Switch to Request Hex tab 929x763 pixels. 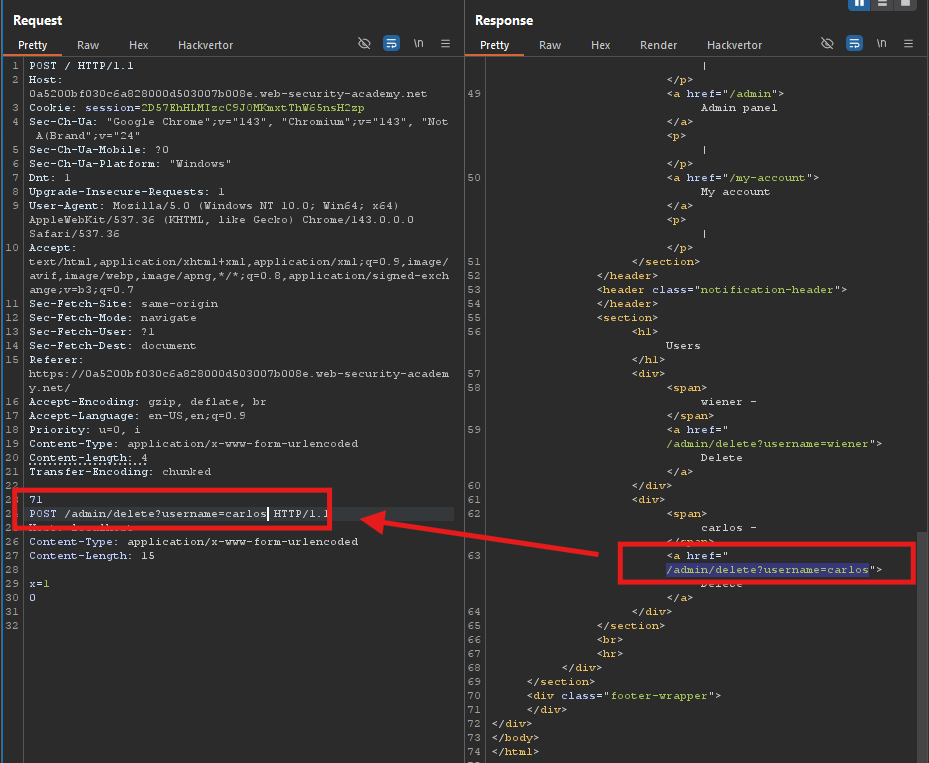139,45
